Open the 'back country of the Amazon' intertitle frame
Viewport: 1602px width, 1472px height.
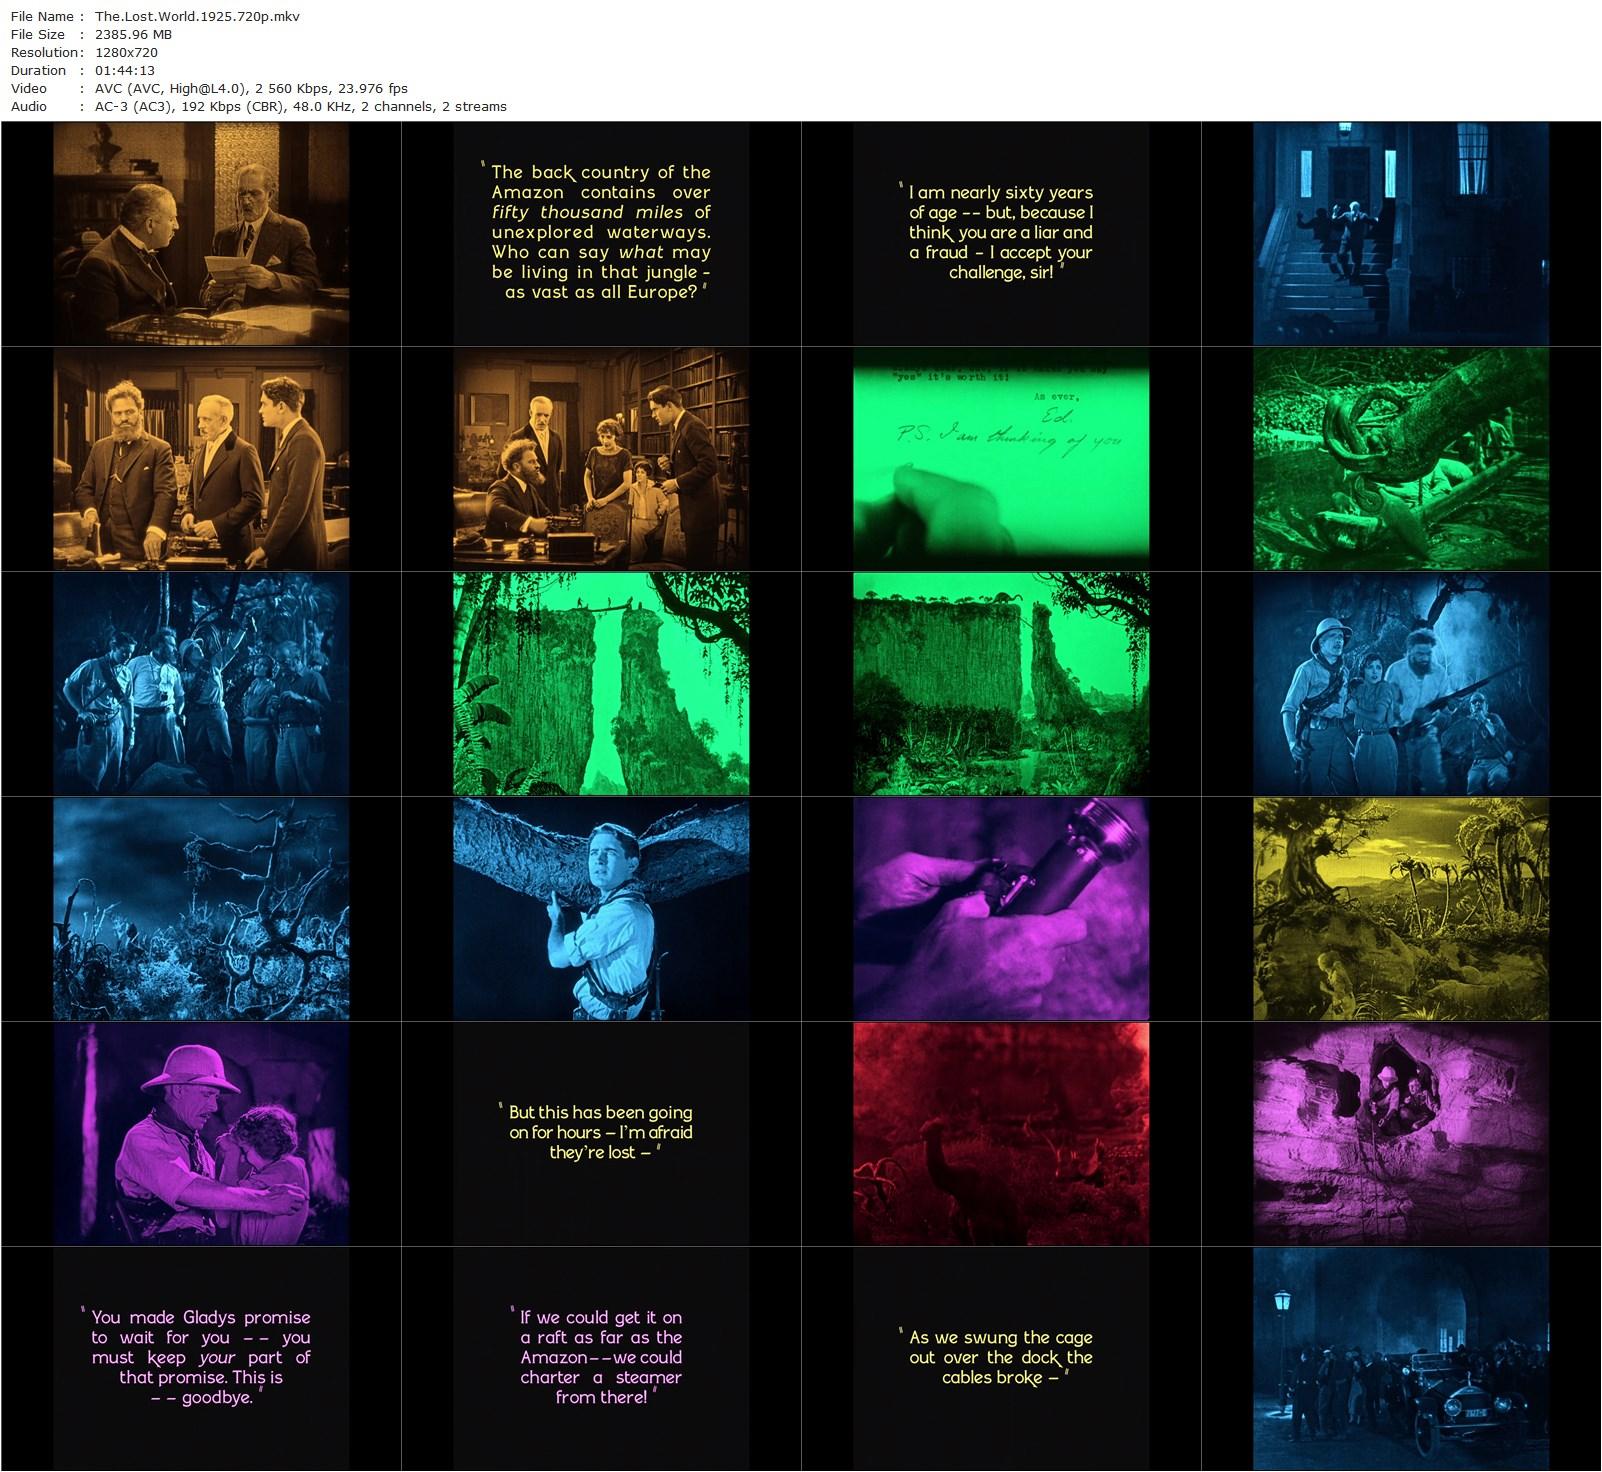pos(601,234)
